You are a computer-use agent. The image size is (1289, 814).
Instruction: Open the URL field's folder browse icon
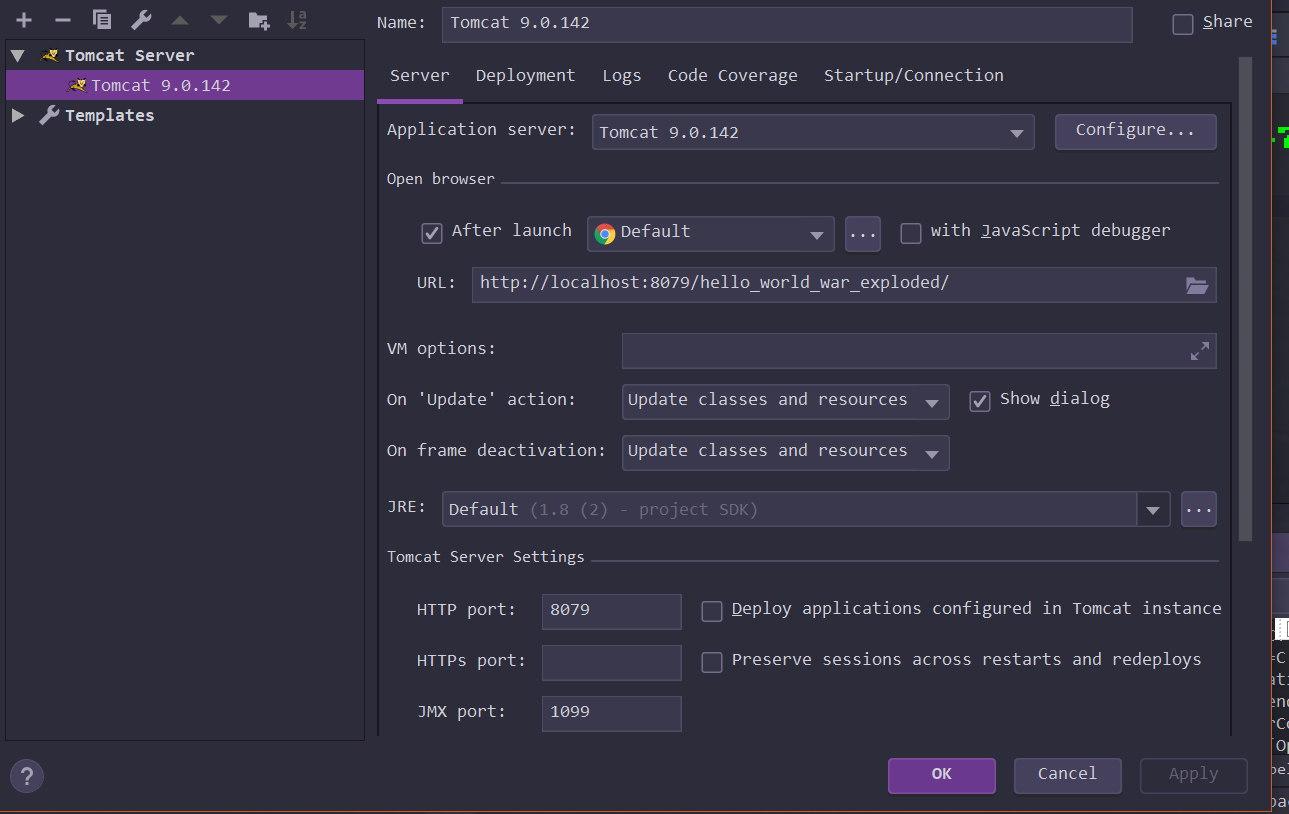point(1197,285)
